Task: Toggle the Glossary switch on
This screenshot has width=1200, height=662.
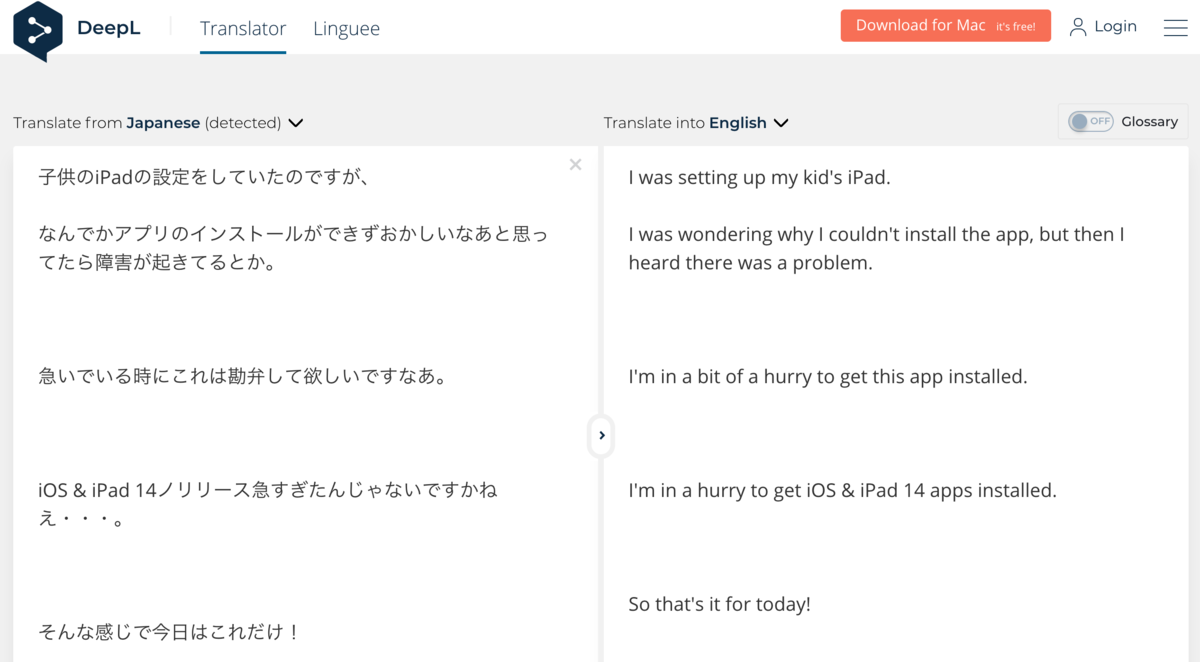Action: 1091,122
